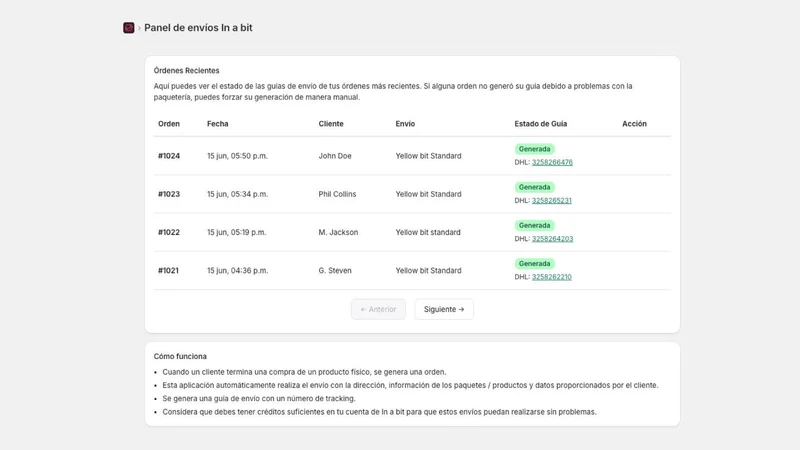Open DHL tracking link 3258264203
Image resolution: width=800 pixels, height=450 pixels.
click(x=553, y=239)
